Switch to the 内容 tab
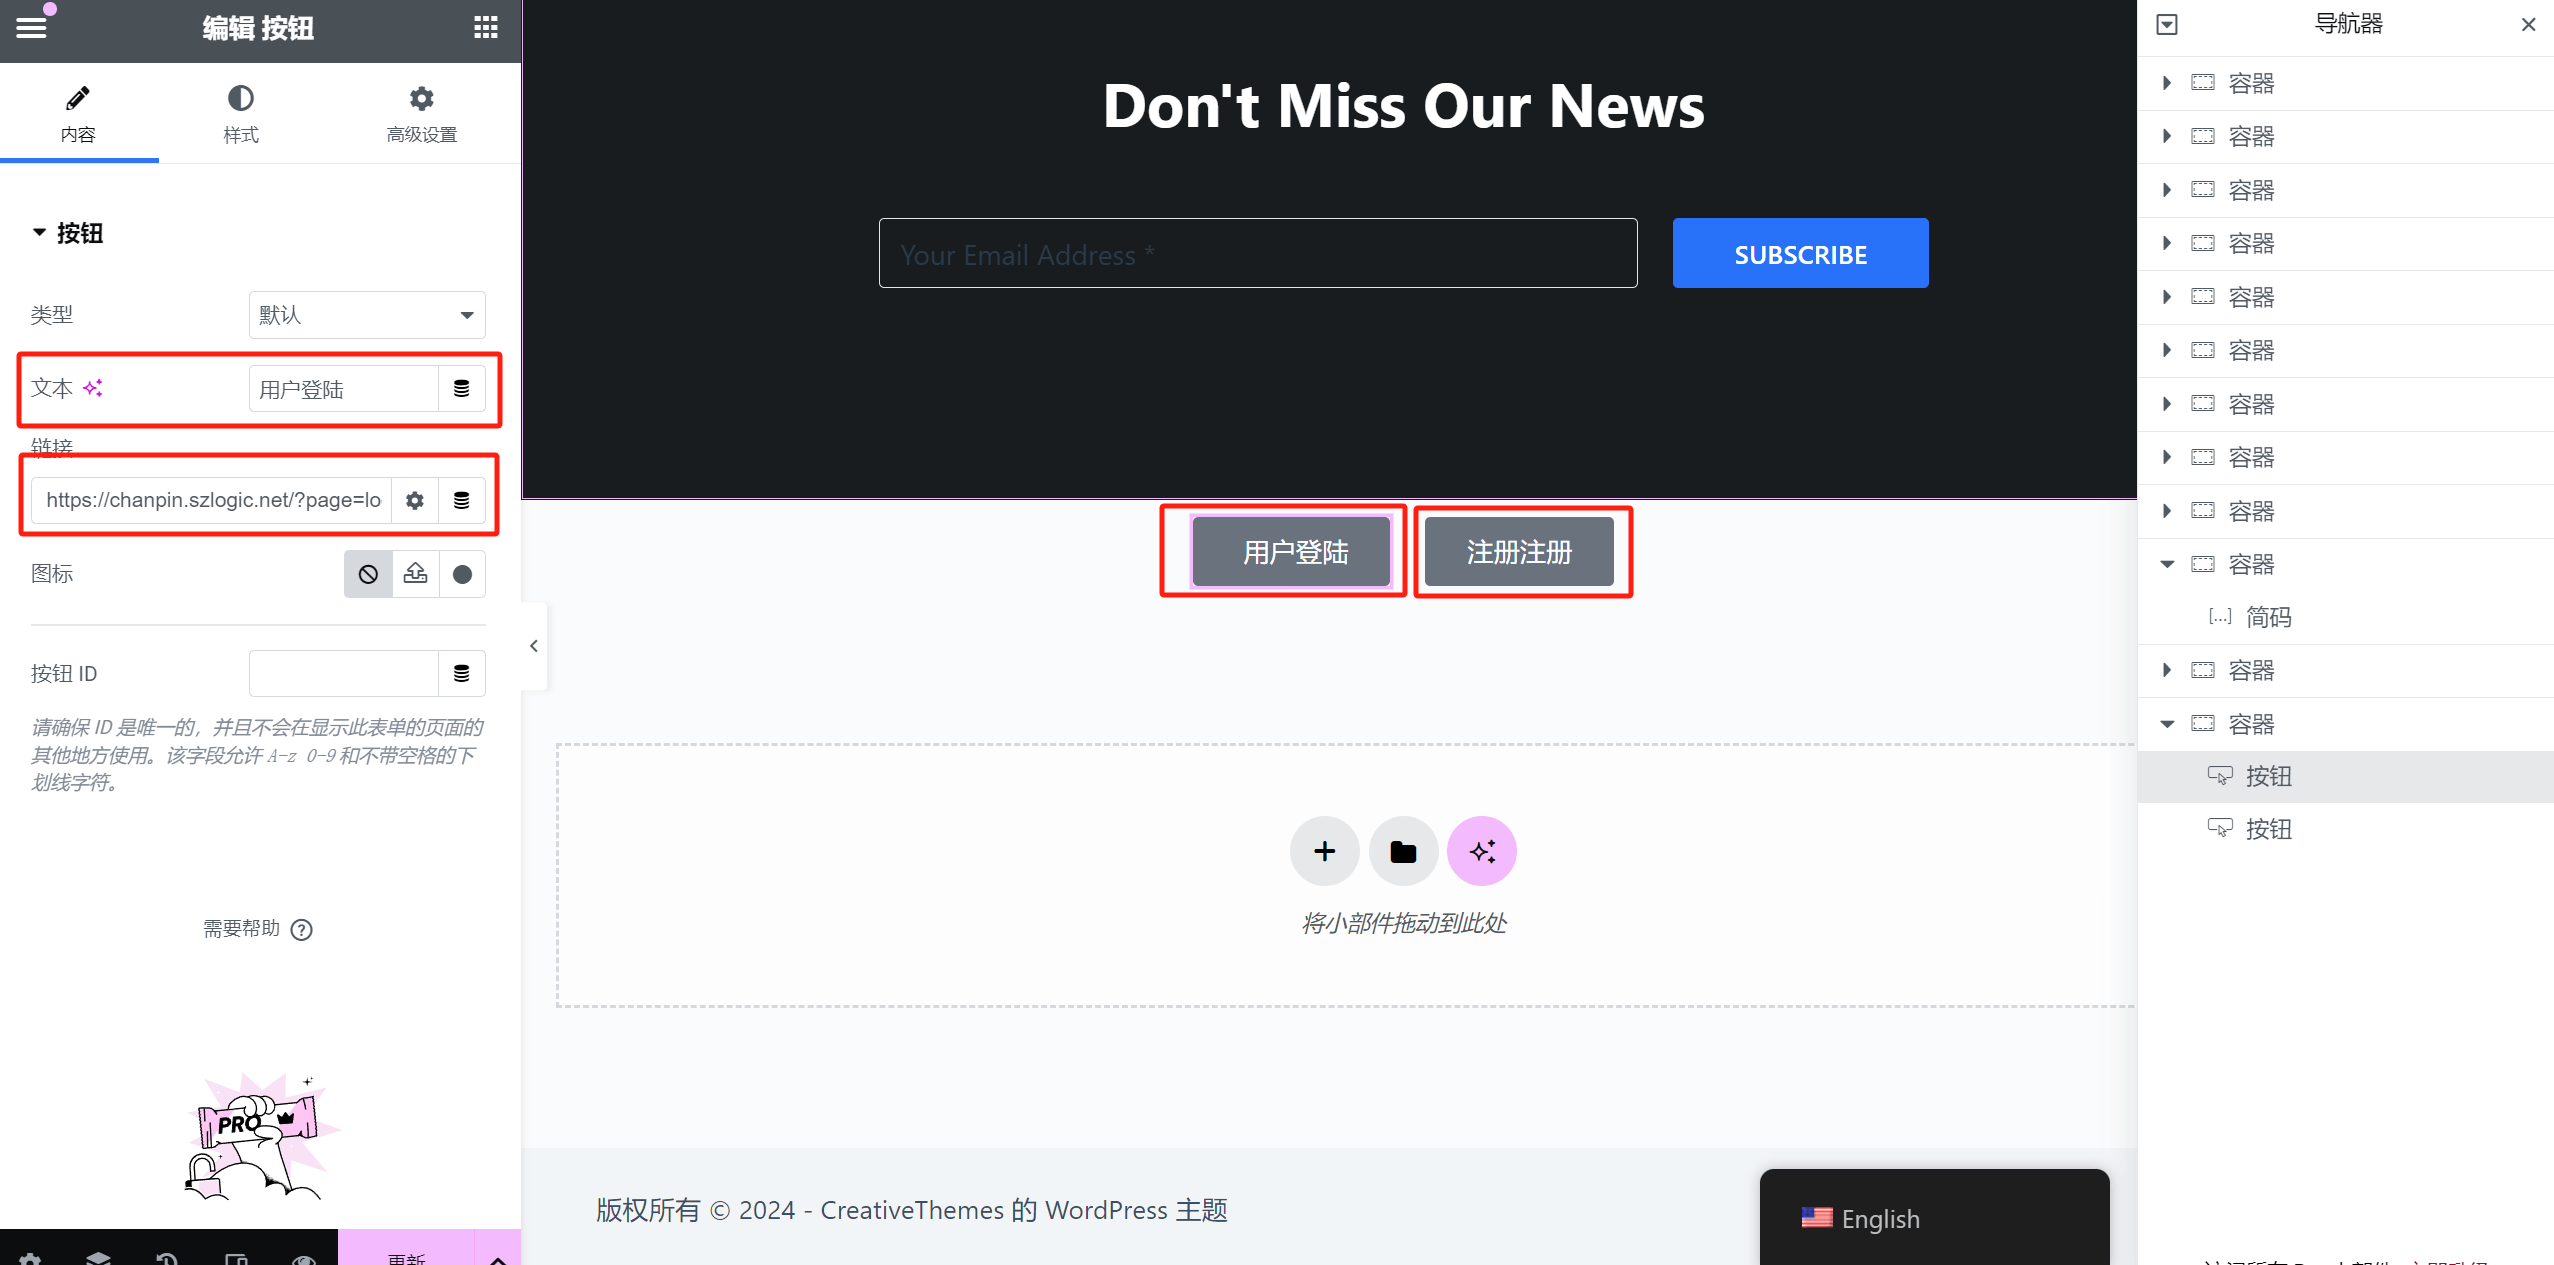The height and width of the screenshot is (1265, 2554). pos(78,114)
